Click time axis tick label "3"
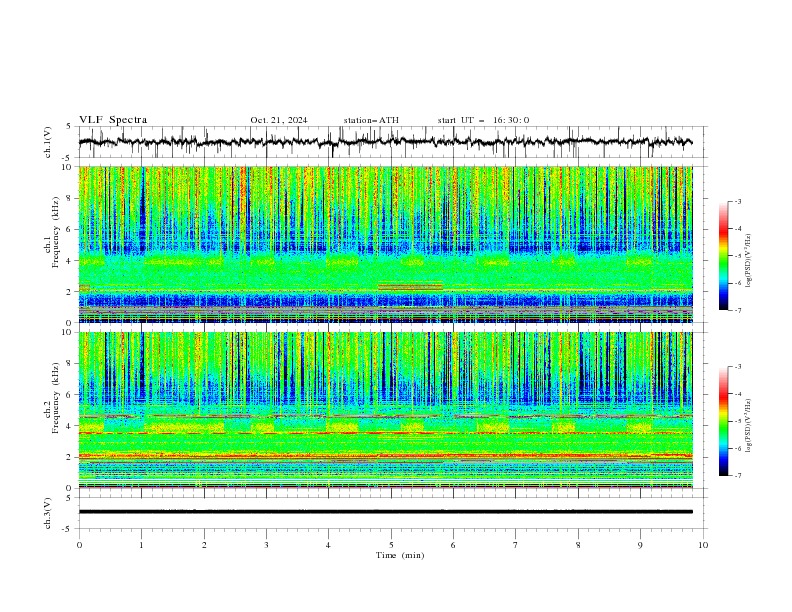 (x=266, y=545)
